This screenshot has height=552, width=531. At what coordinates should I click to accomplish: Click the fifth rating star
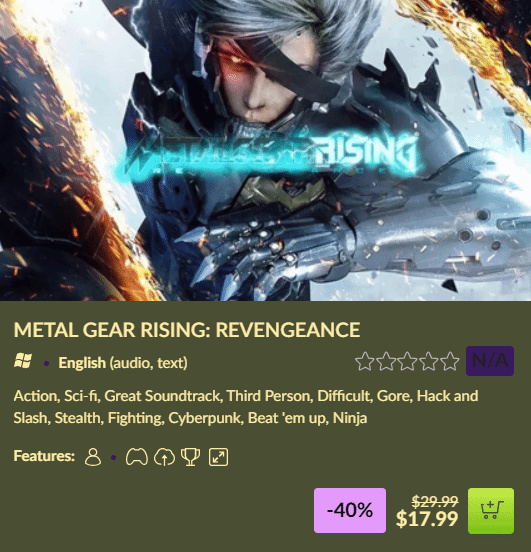(x=450, y=361)
